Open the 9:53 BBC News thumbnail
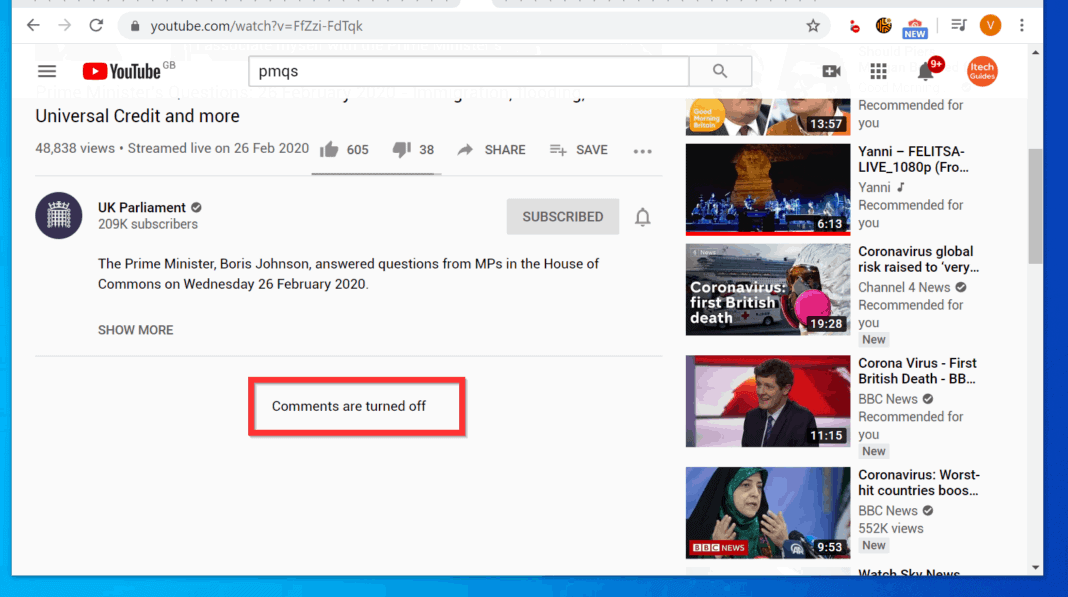This screenshot has width=1068, height=597. (x=768, y=513)
